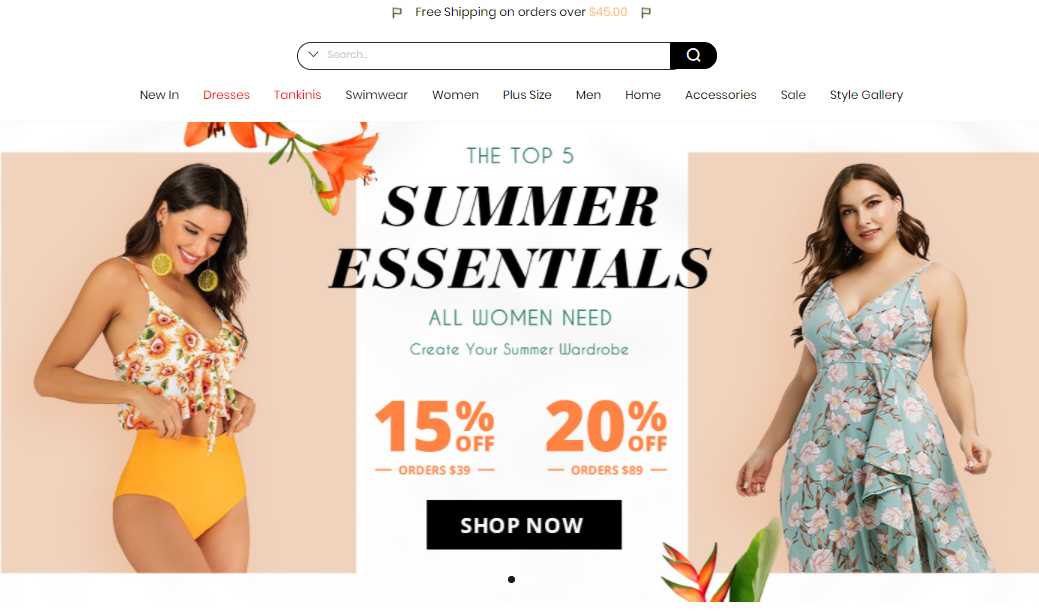The height and width of the screenshot is (611, 1039).
Task: Open the Men menu item
Action: point(588,95)
